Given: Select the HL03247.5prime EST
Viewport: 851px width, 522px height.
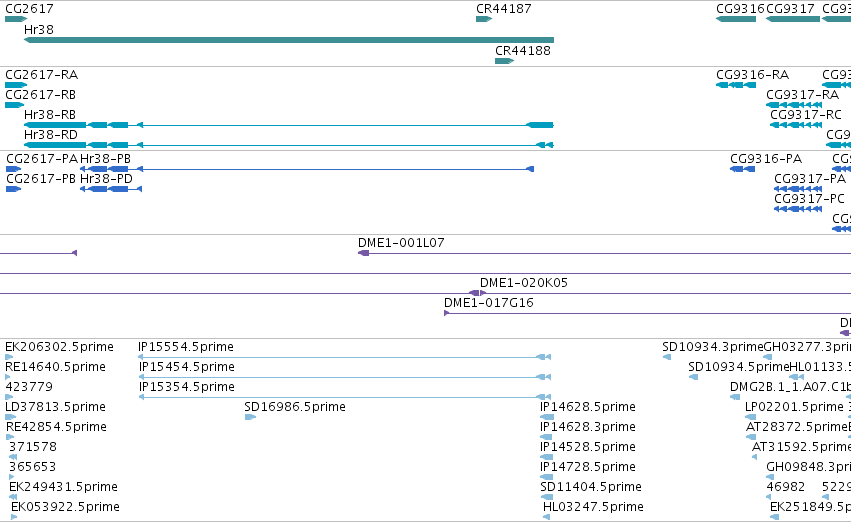Looking at the screenshot, I should point(547,517).
